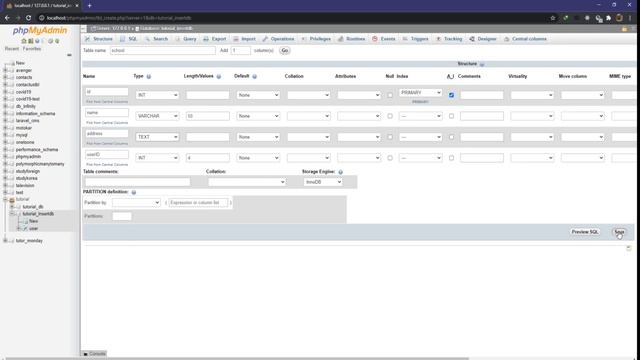This screenshot has height=360, width=640.
Task: Click the Tracking eye icon
Action: (438, 39)
